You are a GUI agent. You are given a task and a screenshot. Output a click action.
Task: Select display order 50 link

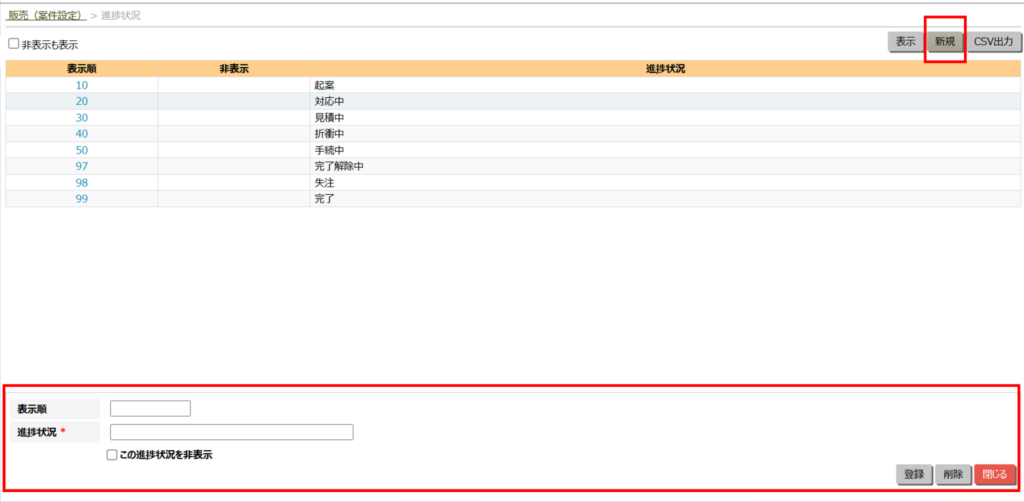tap(81, 150)
